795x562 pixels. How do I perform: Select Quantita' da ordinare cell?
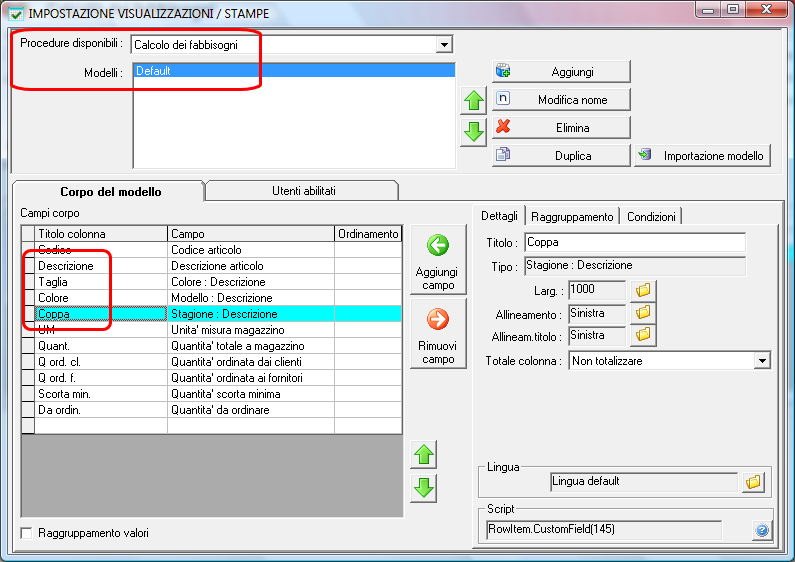pos(250,410)
